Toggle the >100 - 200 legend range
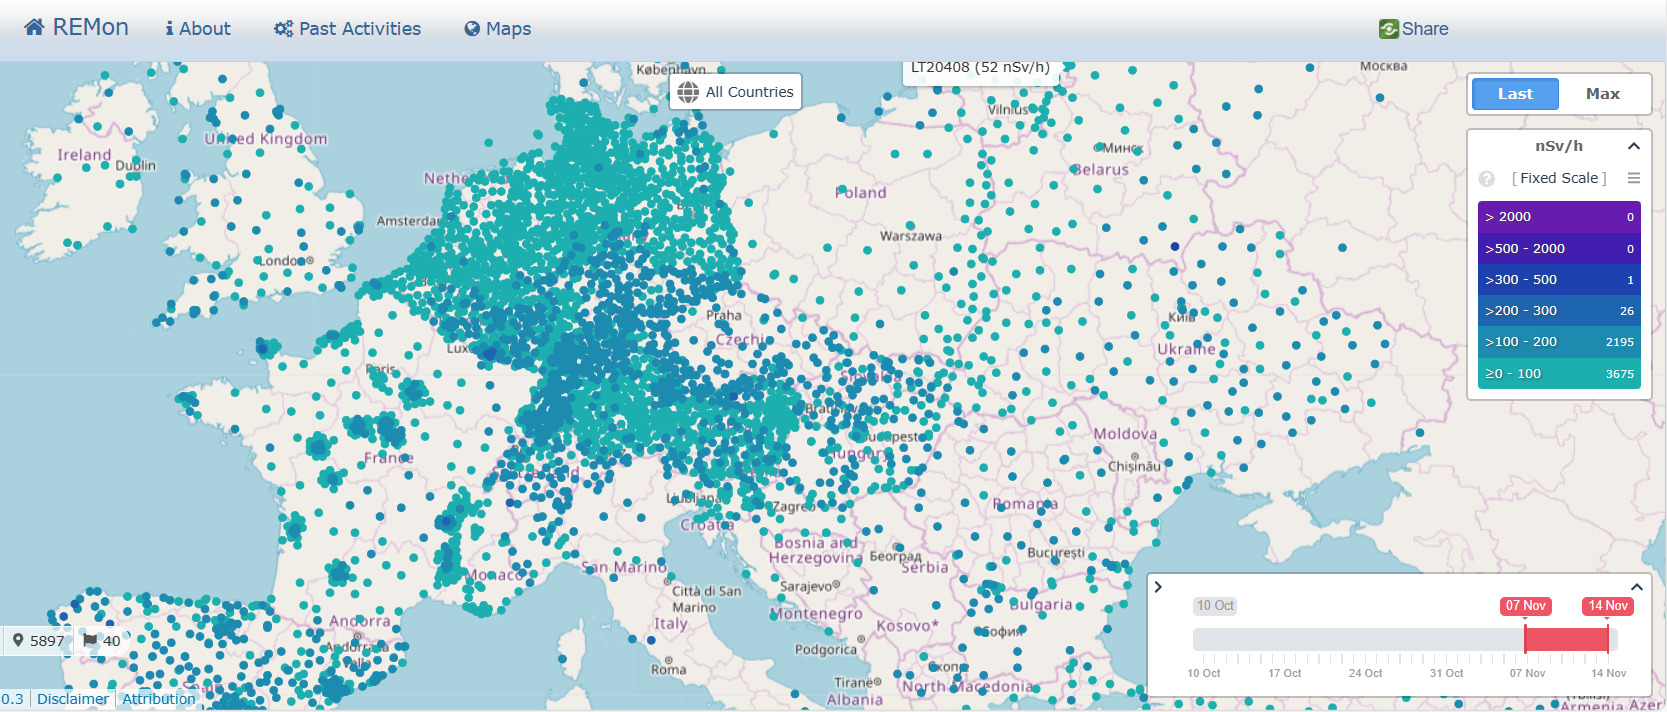Image resolution: width=1667 pixels, height=712 pixels. 1559,342
